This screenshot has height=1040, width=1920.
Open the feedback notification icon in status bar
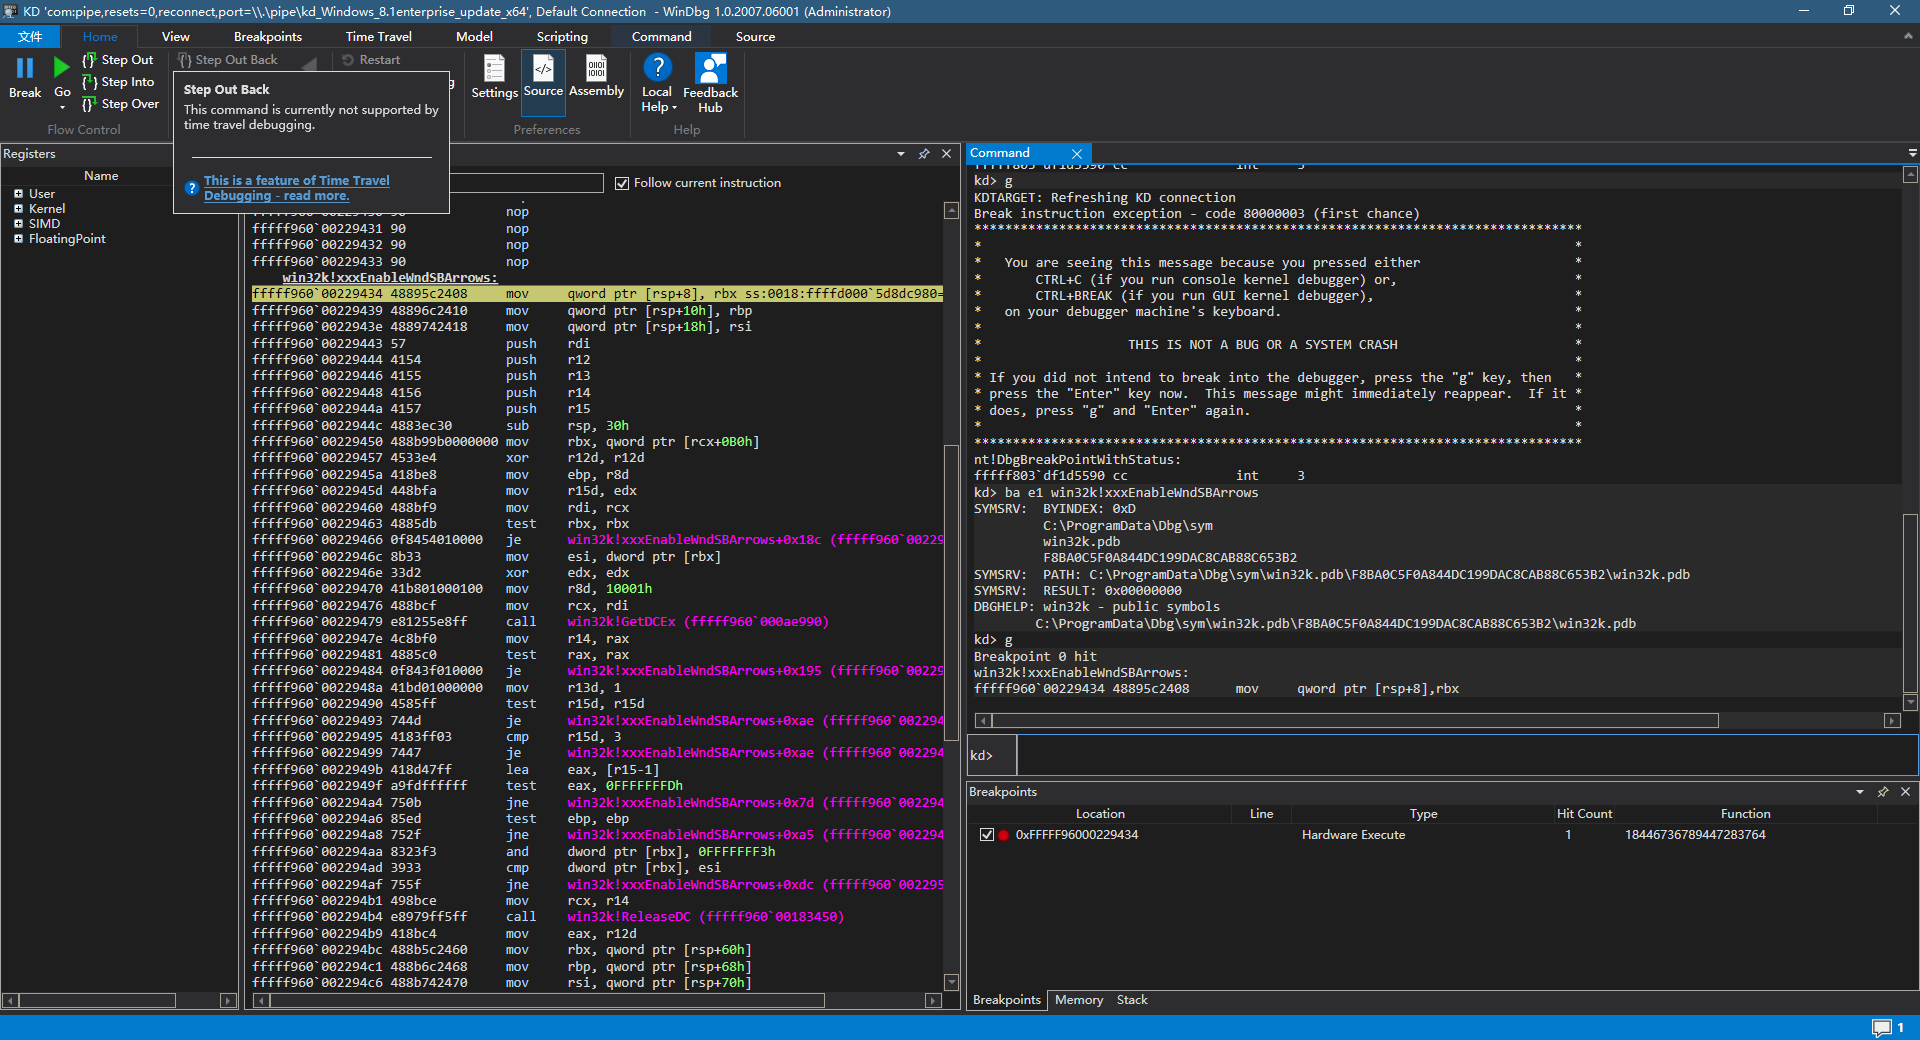[1882, 1028]
